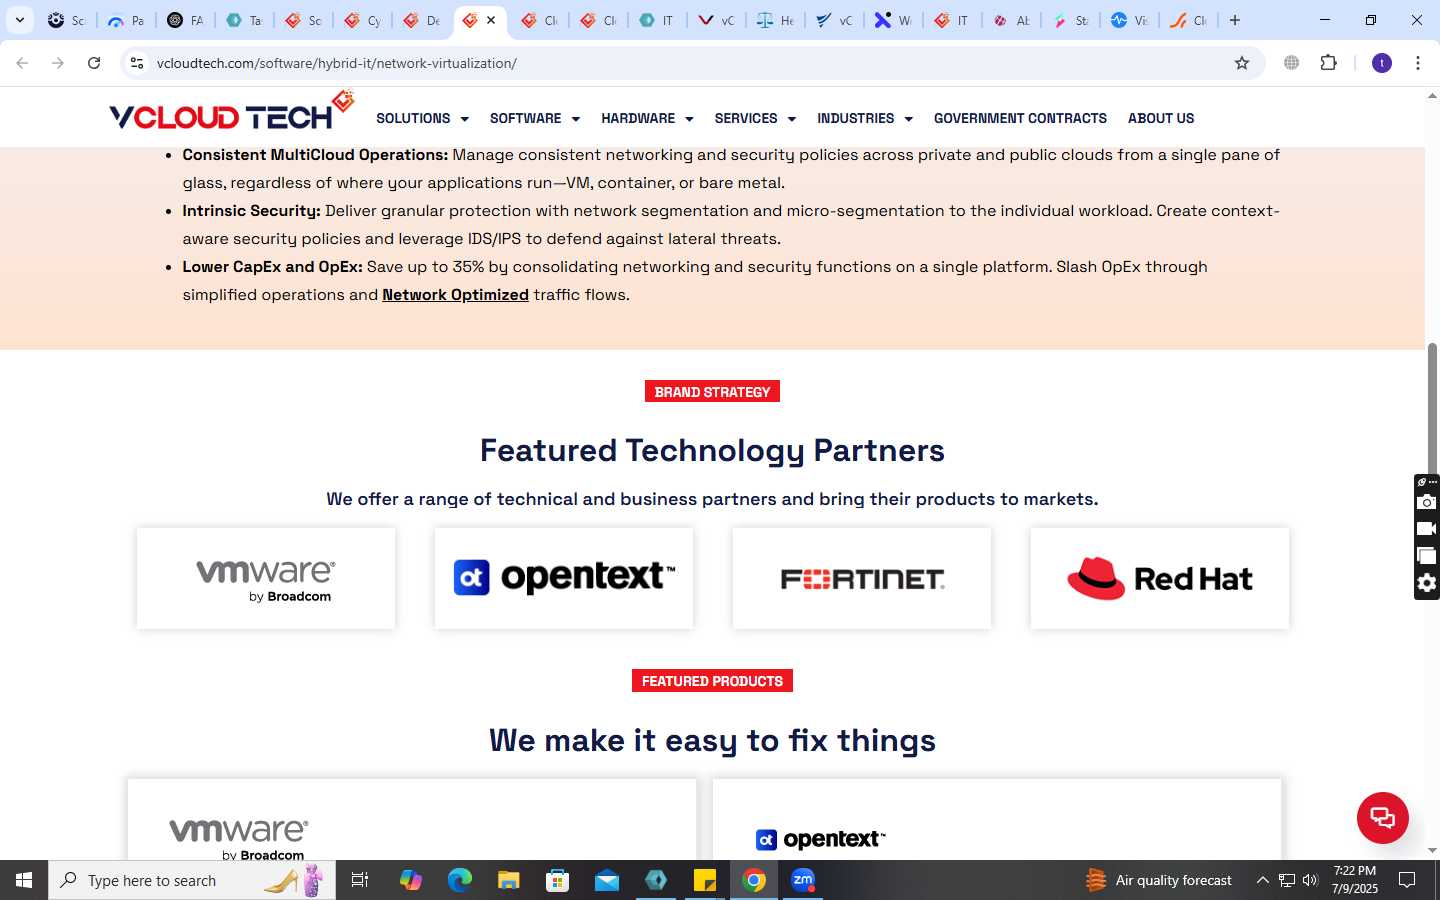Switch to the 'He' browser tab
This screenshot has height=900, width=1440.
[776, 20]
